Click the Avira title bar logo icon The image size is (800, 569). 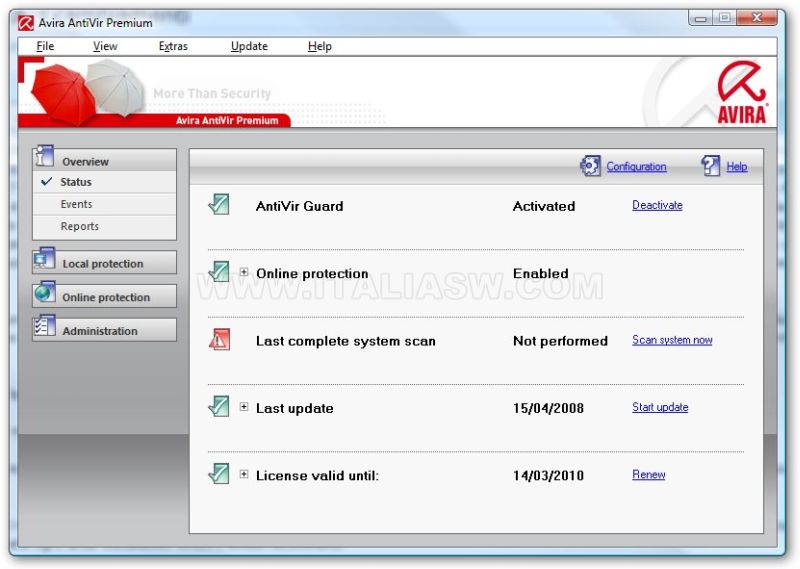pyautogui.click(x=26, y=23)
